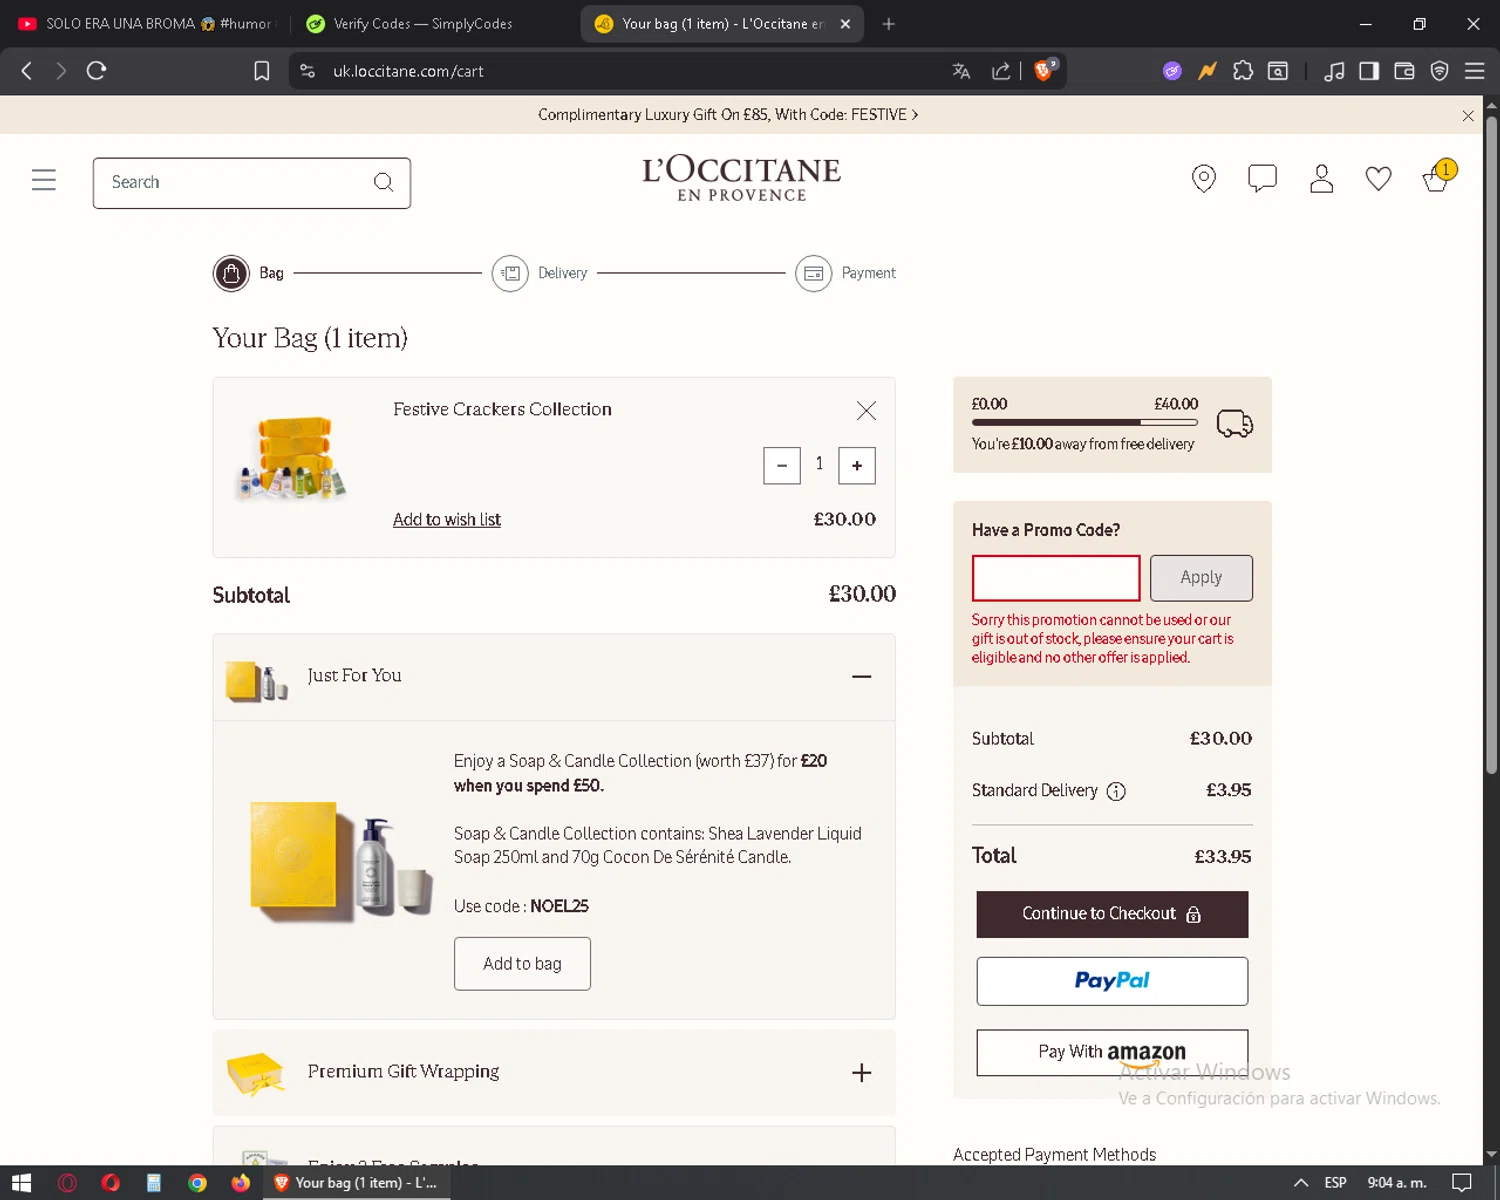The width and height of the screenshot is (1500, 1200).
Task: Show hidden system tray icons
Action: tap(1301, 1183)
